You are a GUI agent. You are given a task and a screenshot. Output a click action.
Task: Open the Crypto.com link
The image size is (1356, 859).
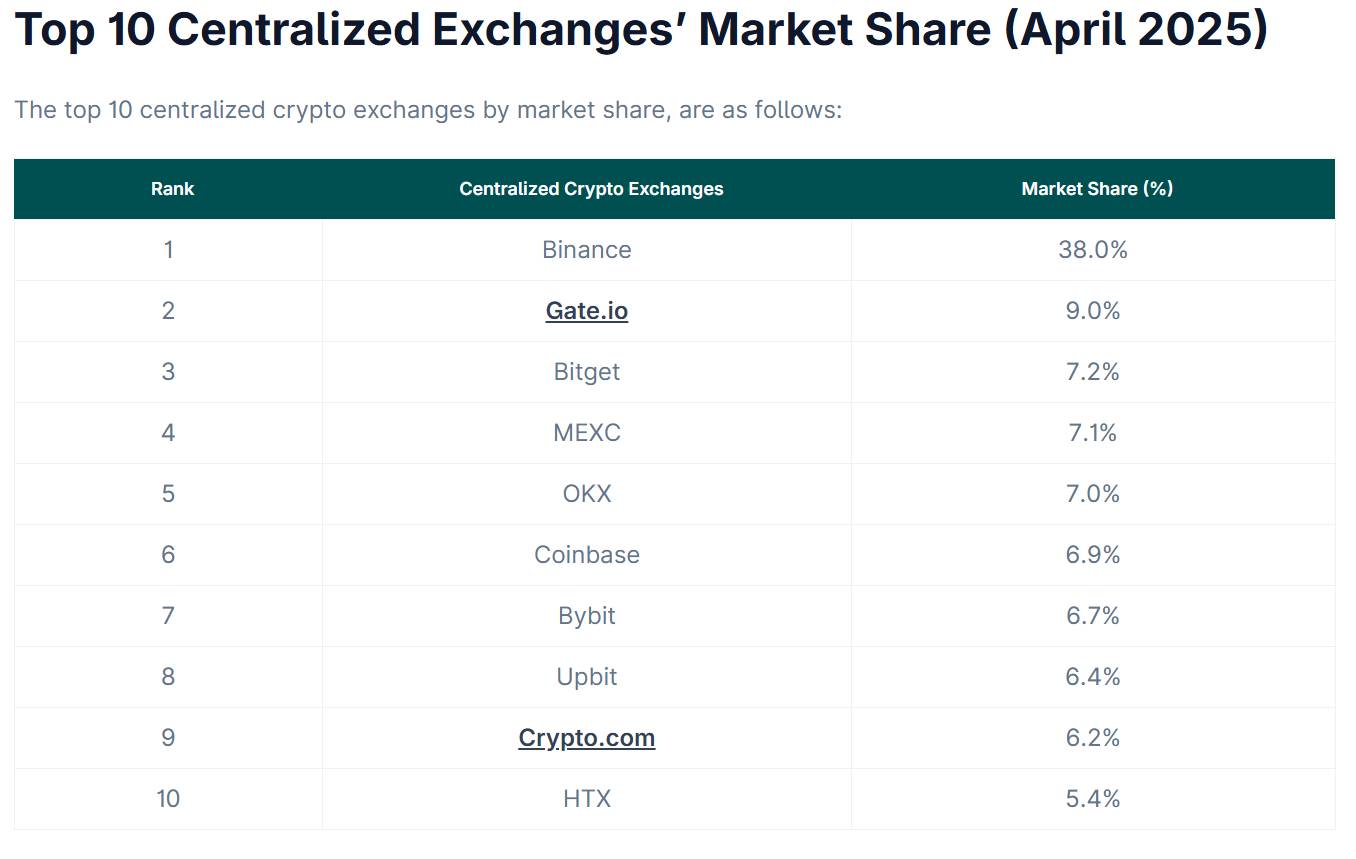(x=586, y=738)
